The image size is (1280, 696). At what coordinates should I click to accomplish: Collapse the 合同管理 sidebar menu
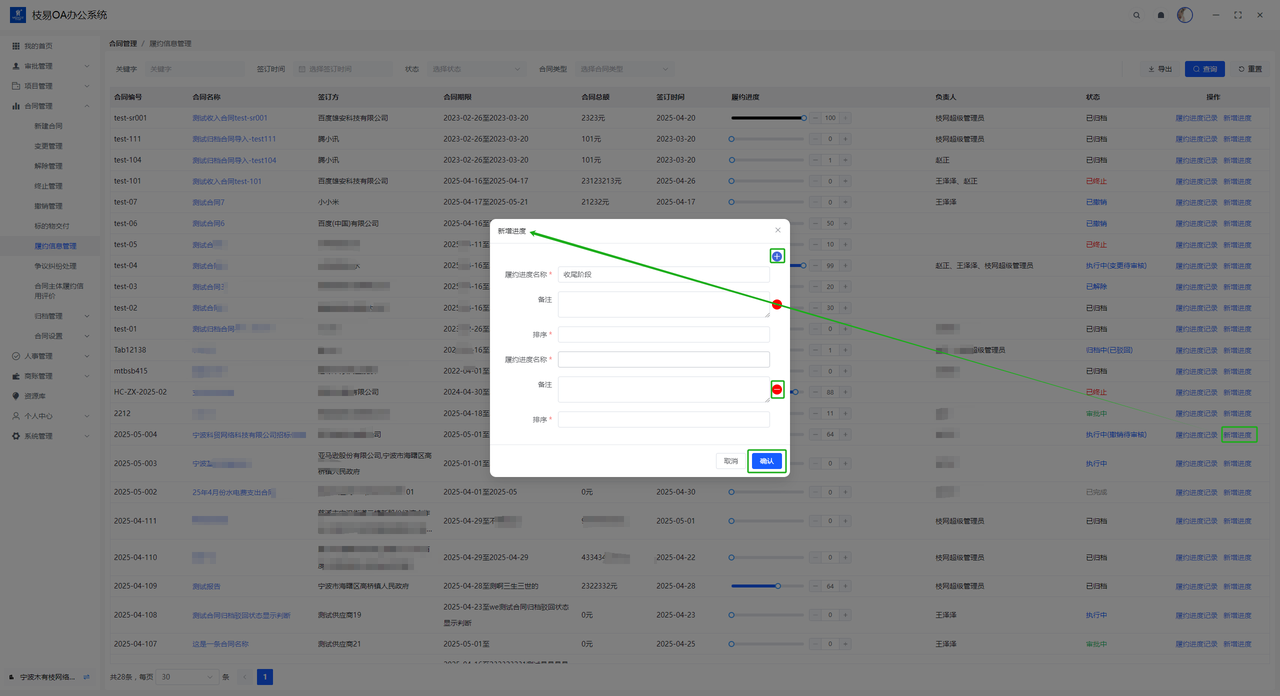pyautogui.click(x=48, y=106)
